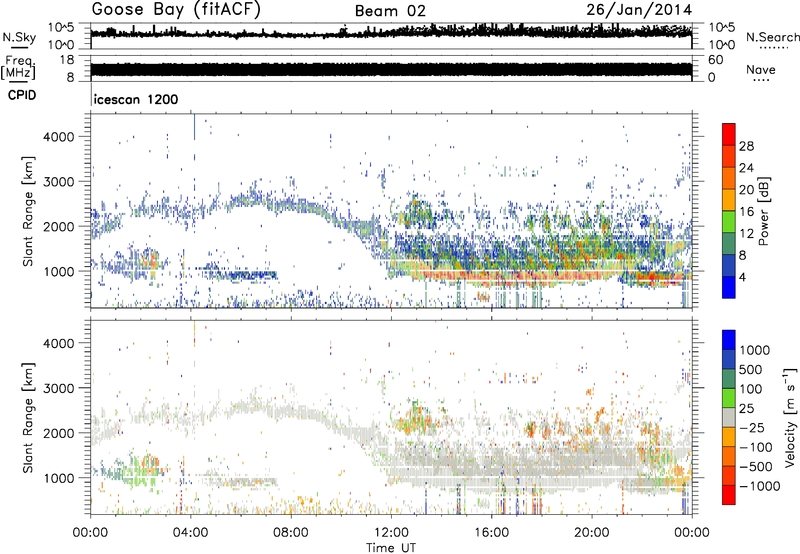Click the '-25' velocity colorbar tick
The image size is (800, 554).
[752, 428]
